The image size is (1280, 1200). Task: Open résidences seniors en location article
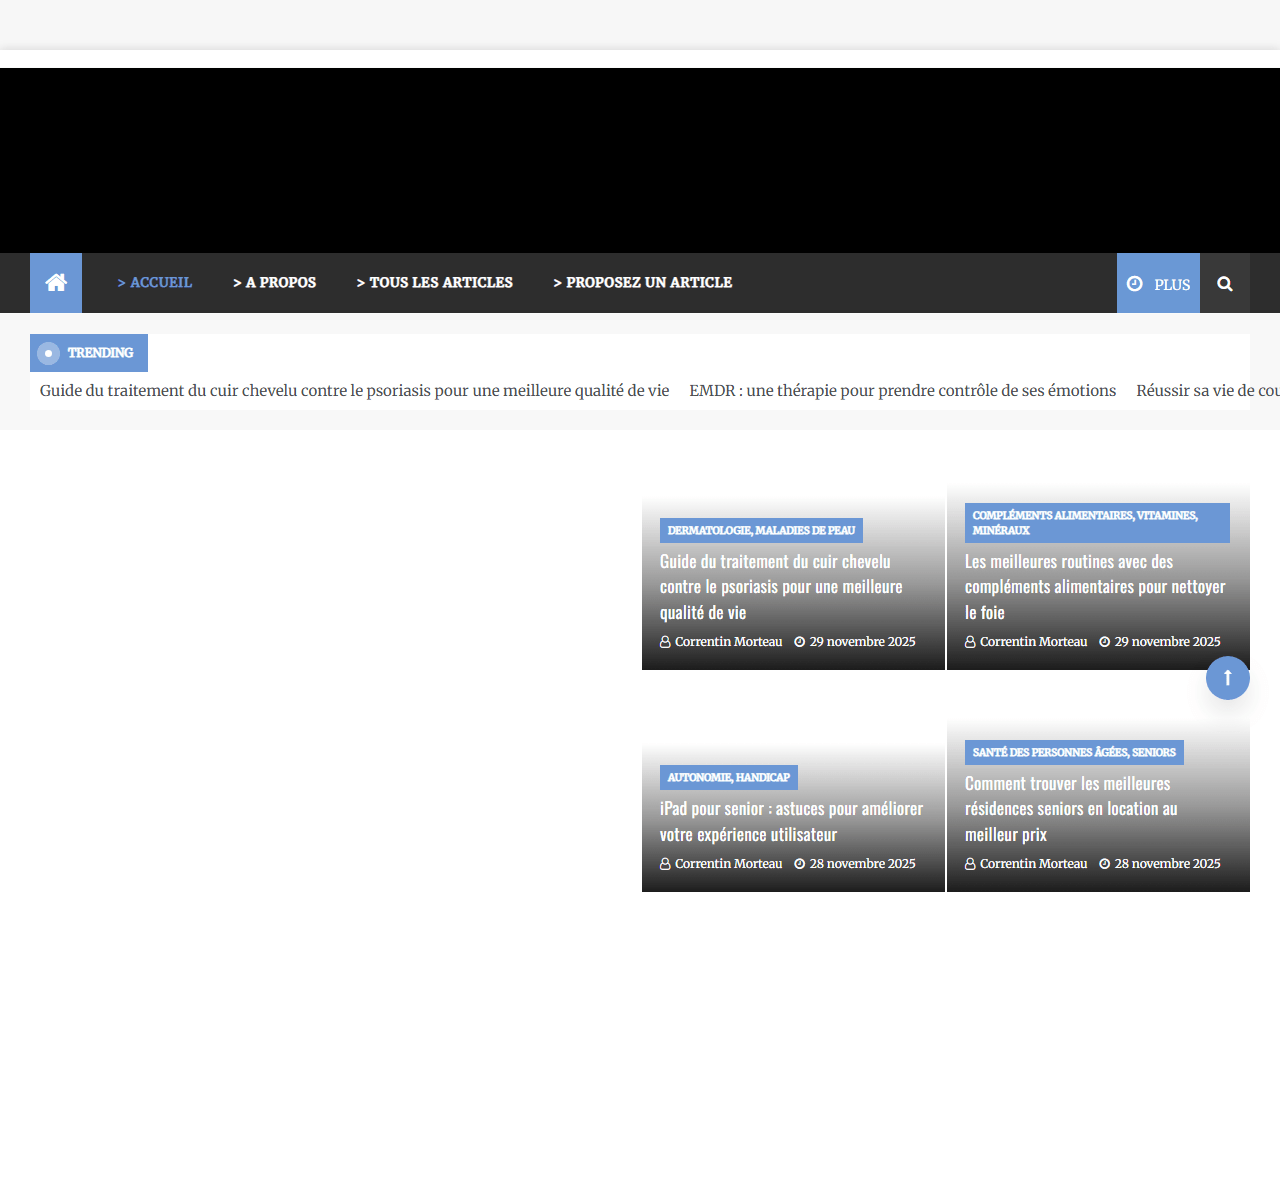[1070, 809]
